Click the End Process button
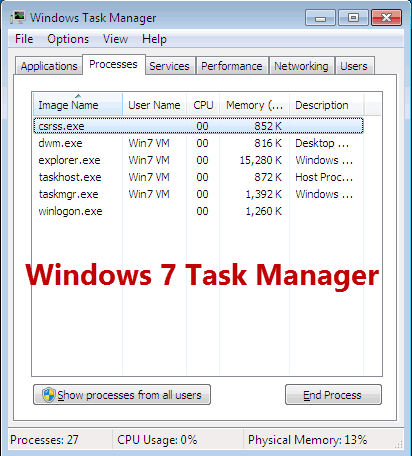 click(x=333, y=395)
